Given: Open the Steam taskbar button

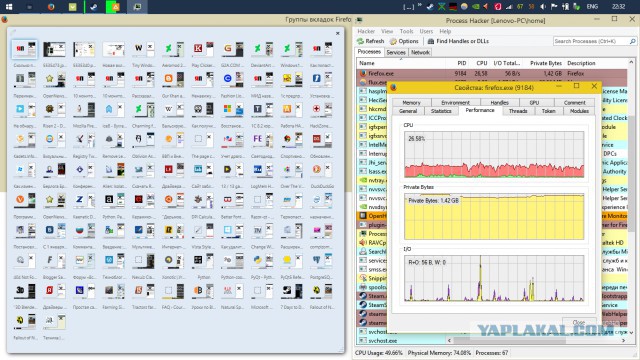Looking at the screenshot, I should point(94,7).
